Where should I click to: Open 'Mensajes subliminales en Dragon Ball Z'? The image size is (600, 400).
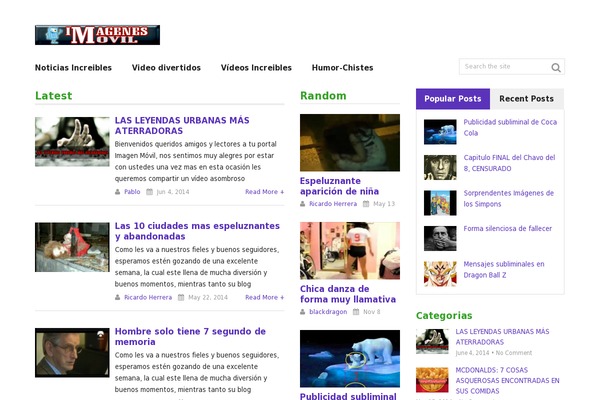[504, 269]
